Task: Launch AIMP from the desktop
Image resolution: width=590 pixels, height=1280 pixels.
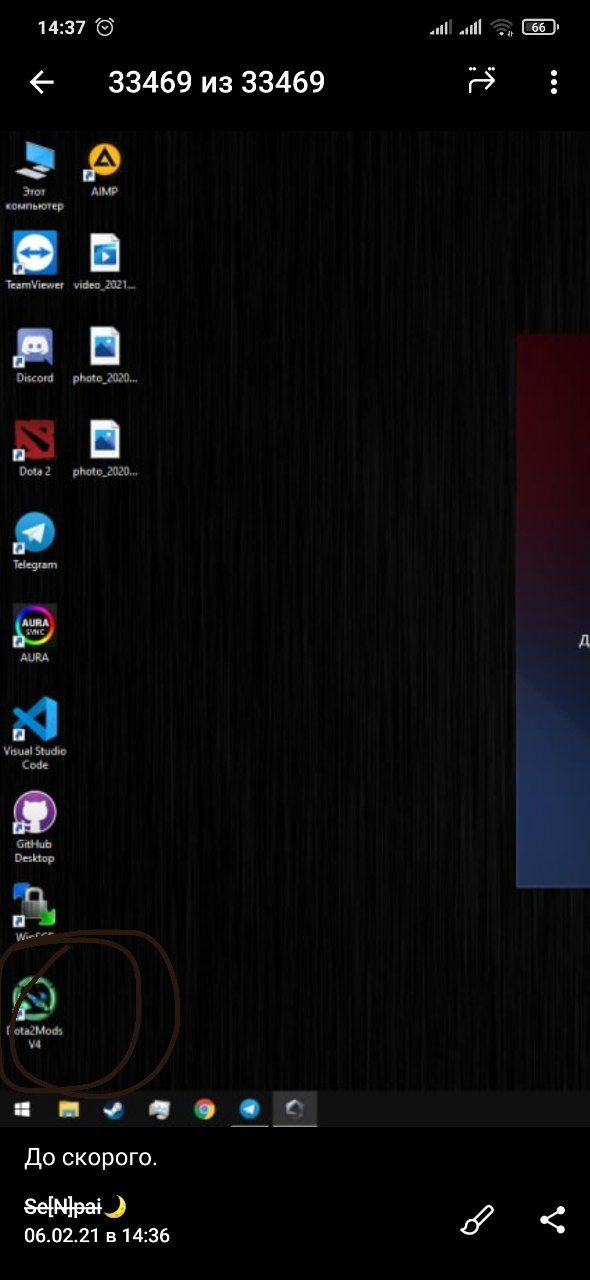Action: (104, 169)
